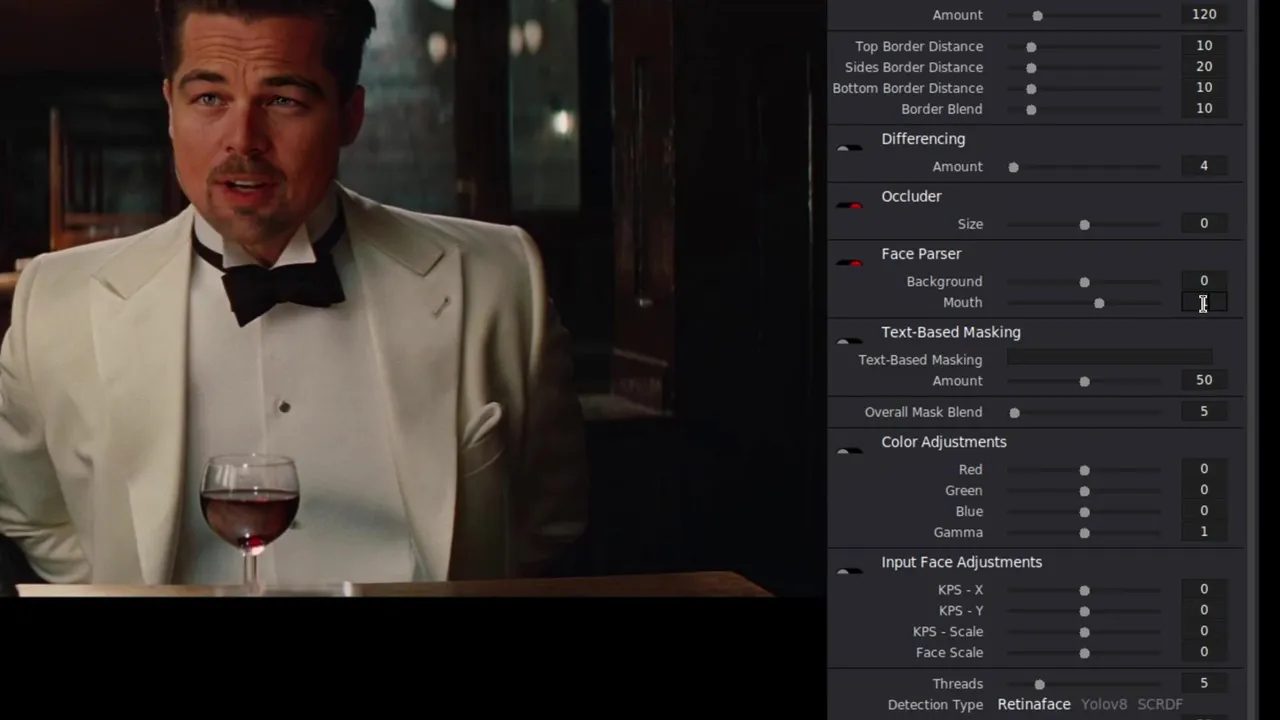The height and width of the screenshot is (720, 1280).
Task: Click the Gamma slider
Action: click(x=1084, y=533)
